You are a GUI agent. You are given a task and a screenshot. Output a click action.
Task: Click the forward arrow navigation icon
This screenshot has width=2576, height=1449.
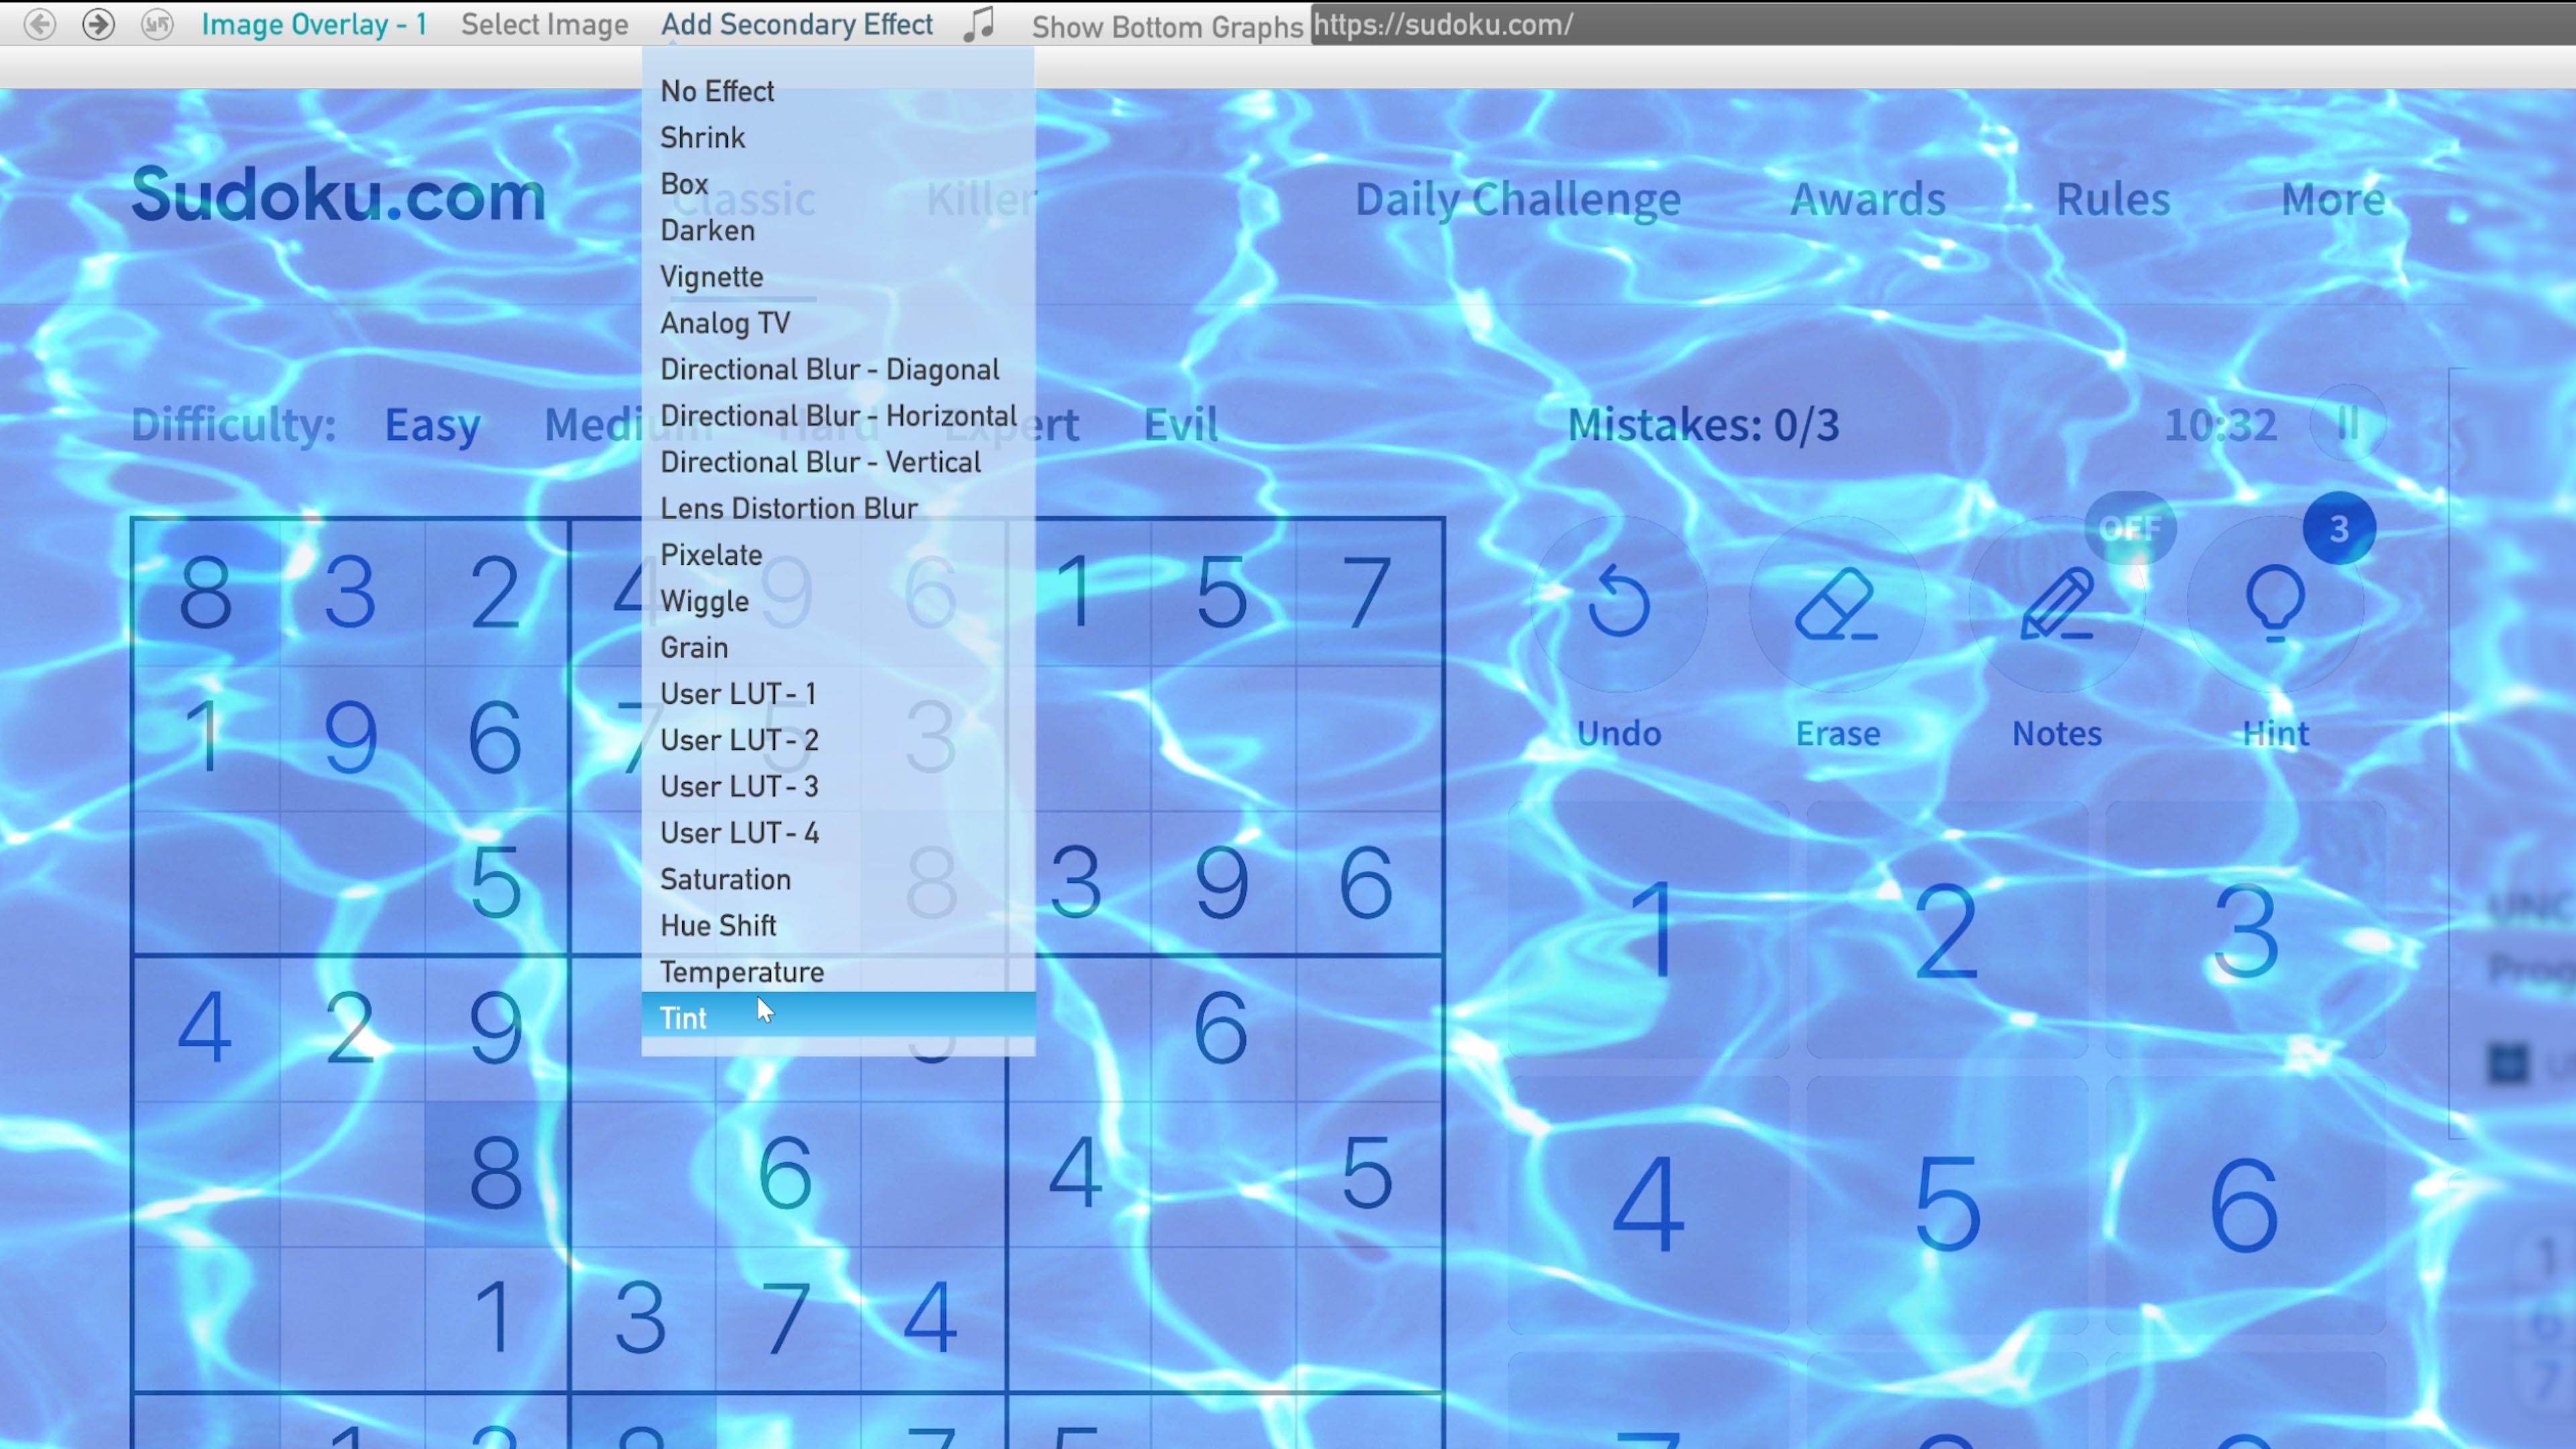click(x=98, y=24)
